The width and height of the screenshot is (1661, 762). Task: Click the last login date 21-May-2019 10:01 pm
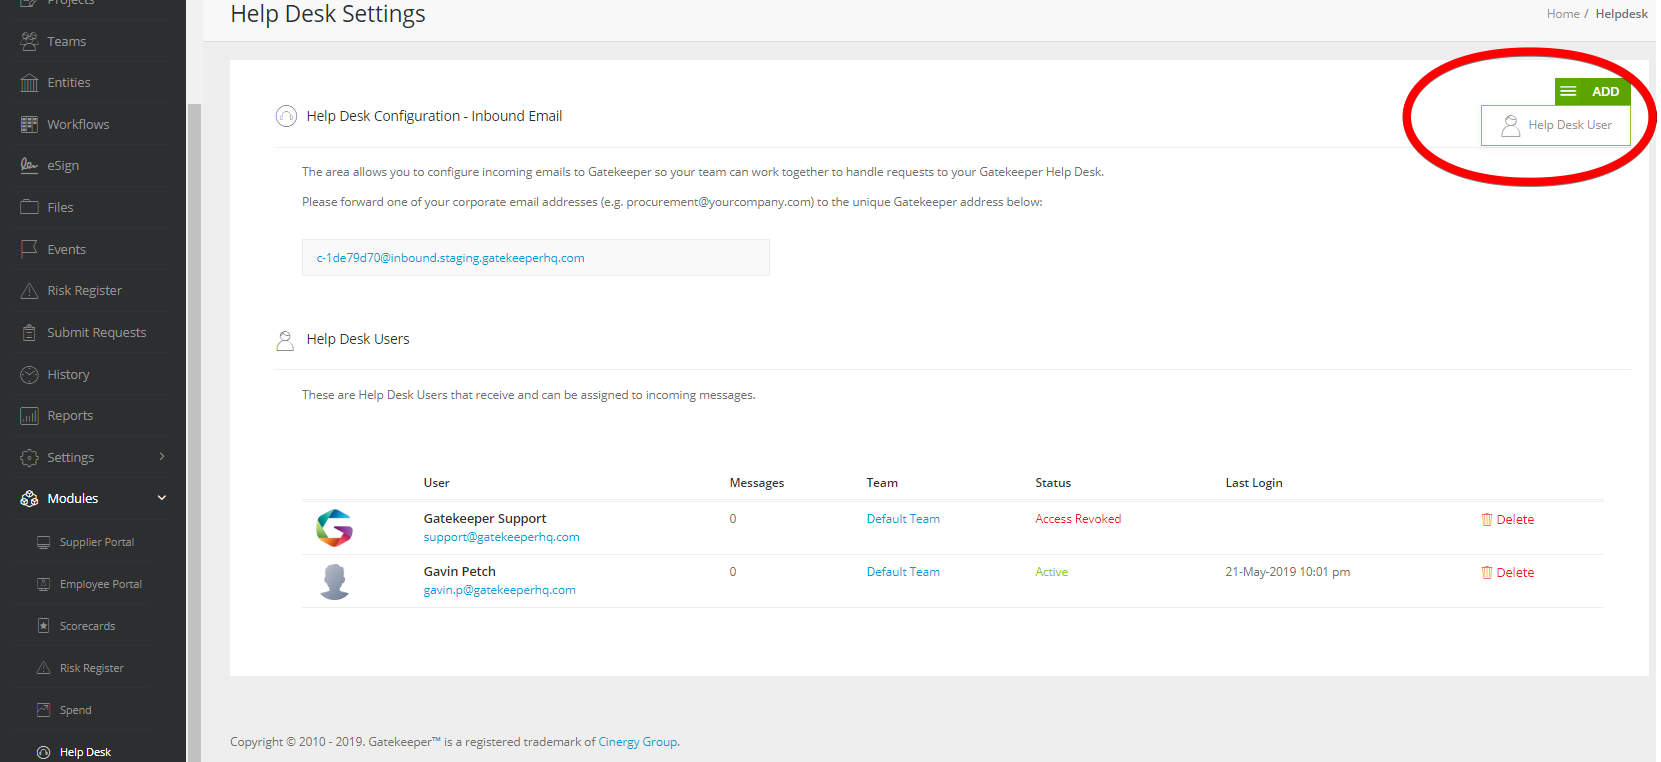pos(1287,572)
